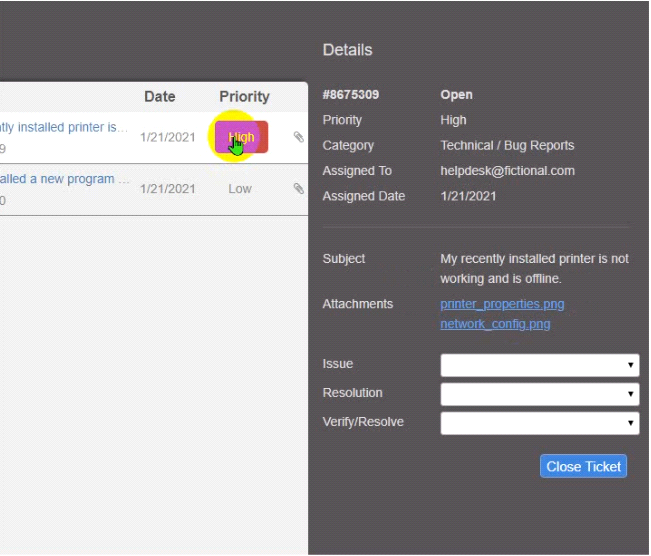
Task: Click the Resolution dropdown arrow
Action: pyautogui.click(x=630, y=394)
